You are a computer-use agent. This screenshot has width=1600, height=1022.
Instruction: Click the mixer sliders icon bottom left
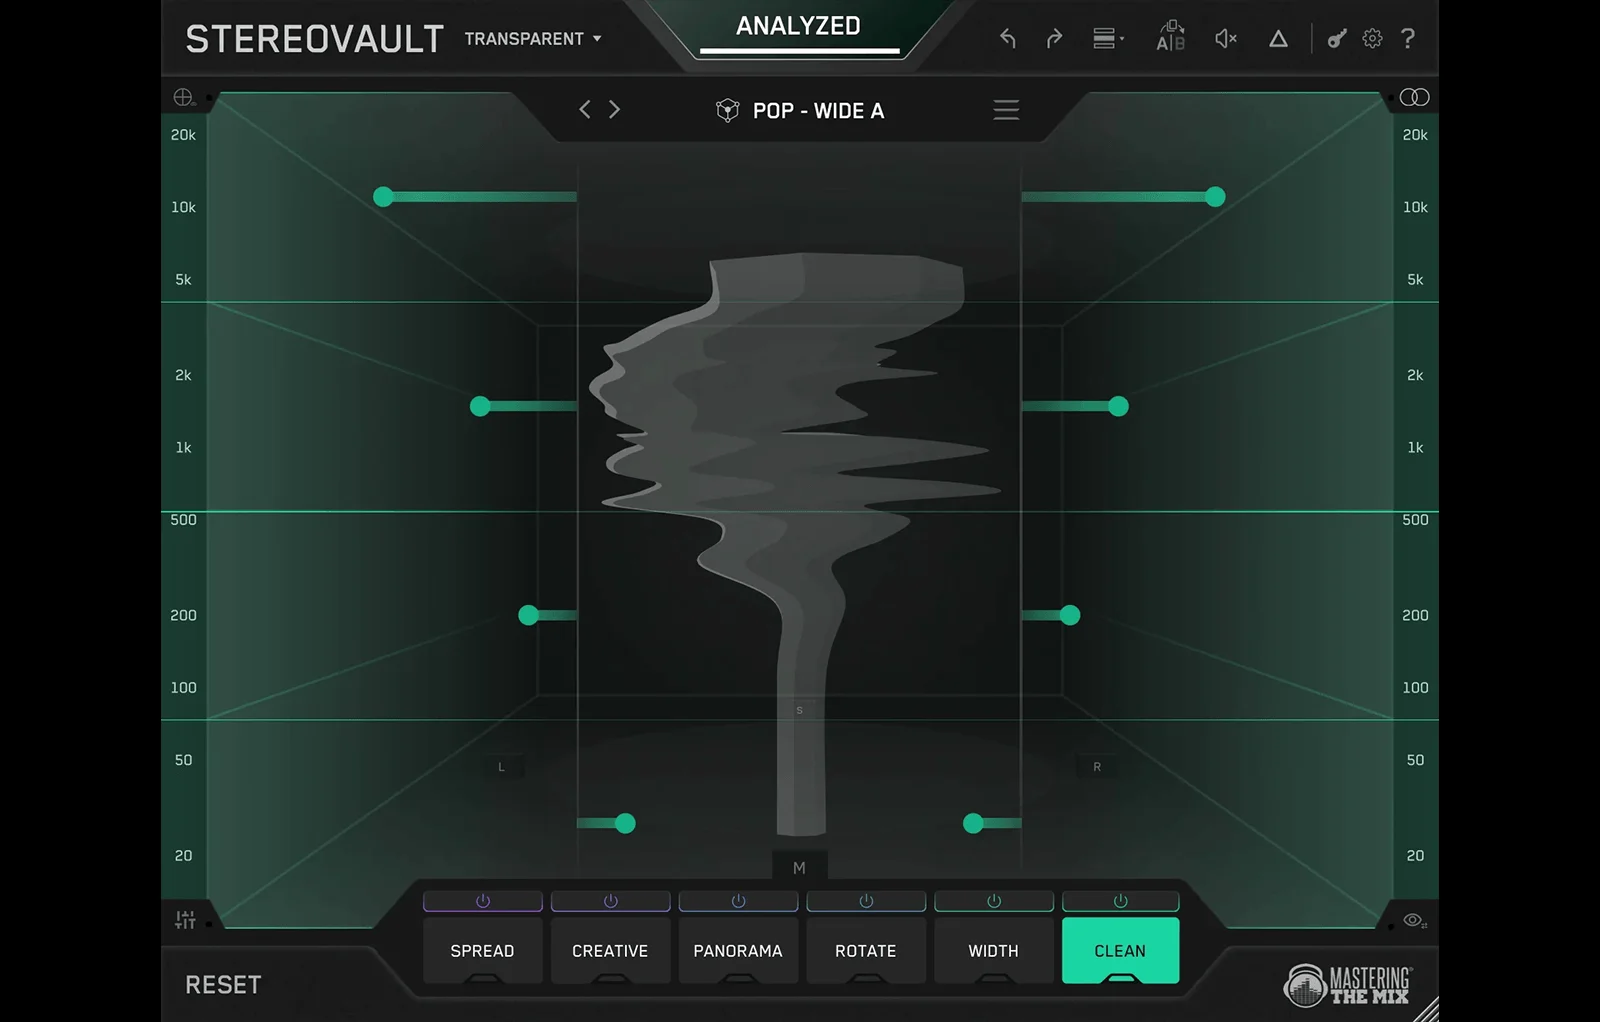[x=185, y=920]
